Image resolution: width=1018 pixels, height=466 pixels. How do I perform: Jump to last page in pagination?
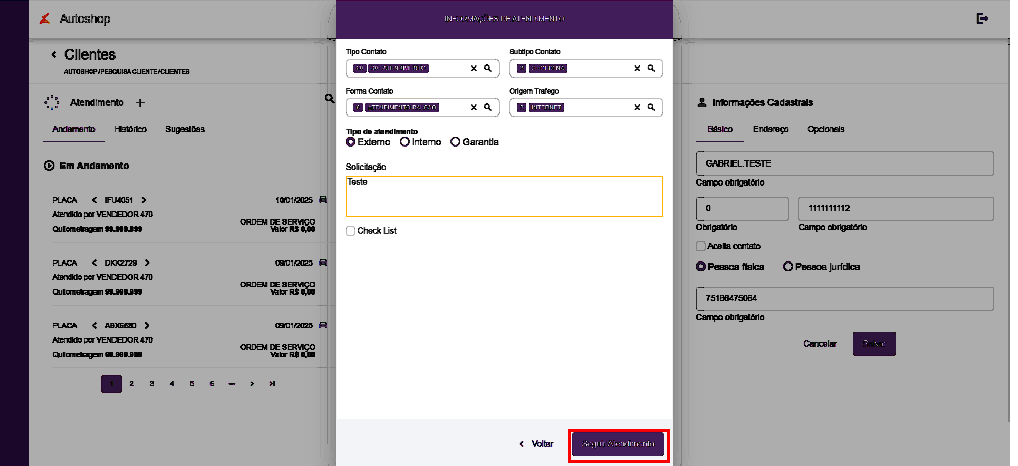click(x=272, y=384)
